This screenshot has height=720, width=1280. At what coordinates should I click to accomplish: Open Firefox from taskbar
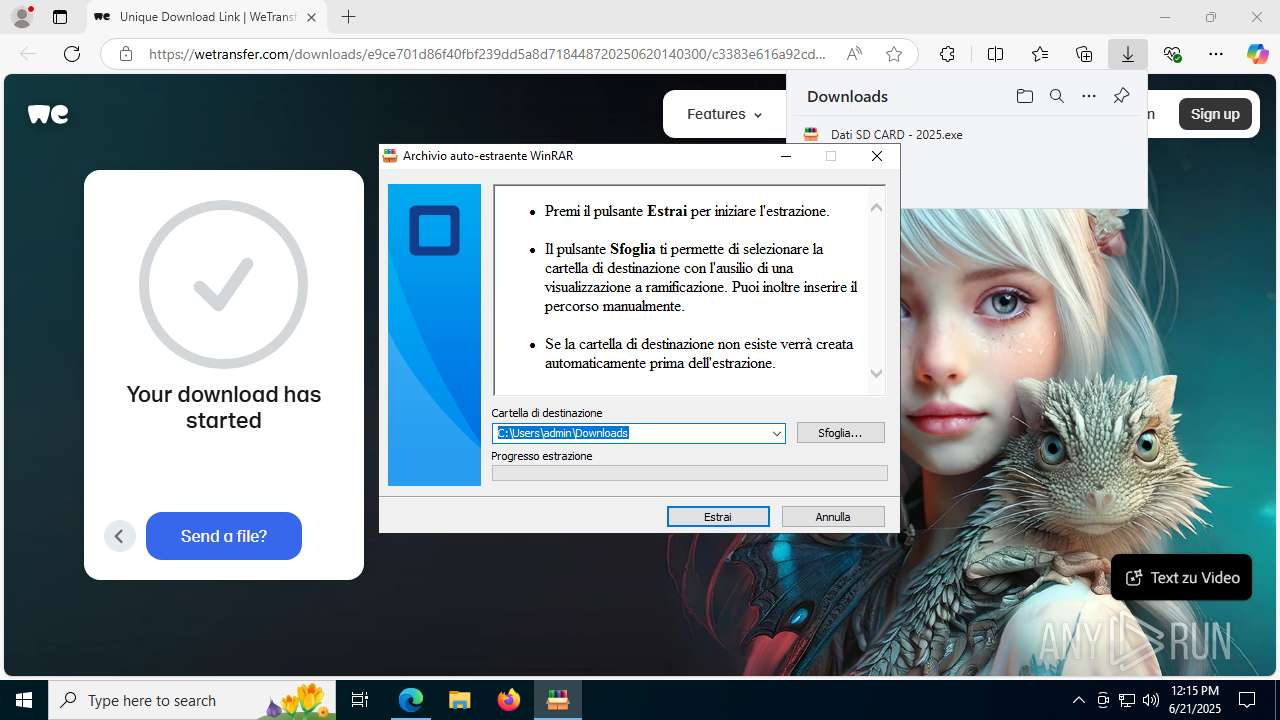[x=508, y=700]
